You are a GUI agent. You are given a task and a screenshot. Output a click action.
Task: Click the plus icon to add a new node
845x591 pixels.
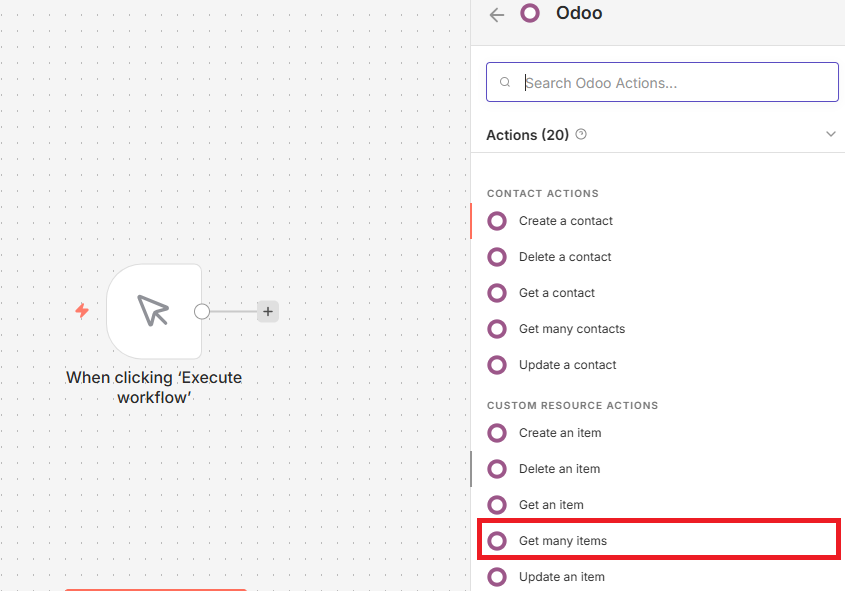tap(267, 311)
